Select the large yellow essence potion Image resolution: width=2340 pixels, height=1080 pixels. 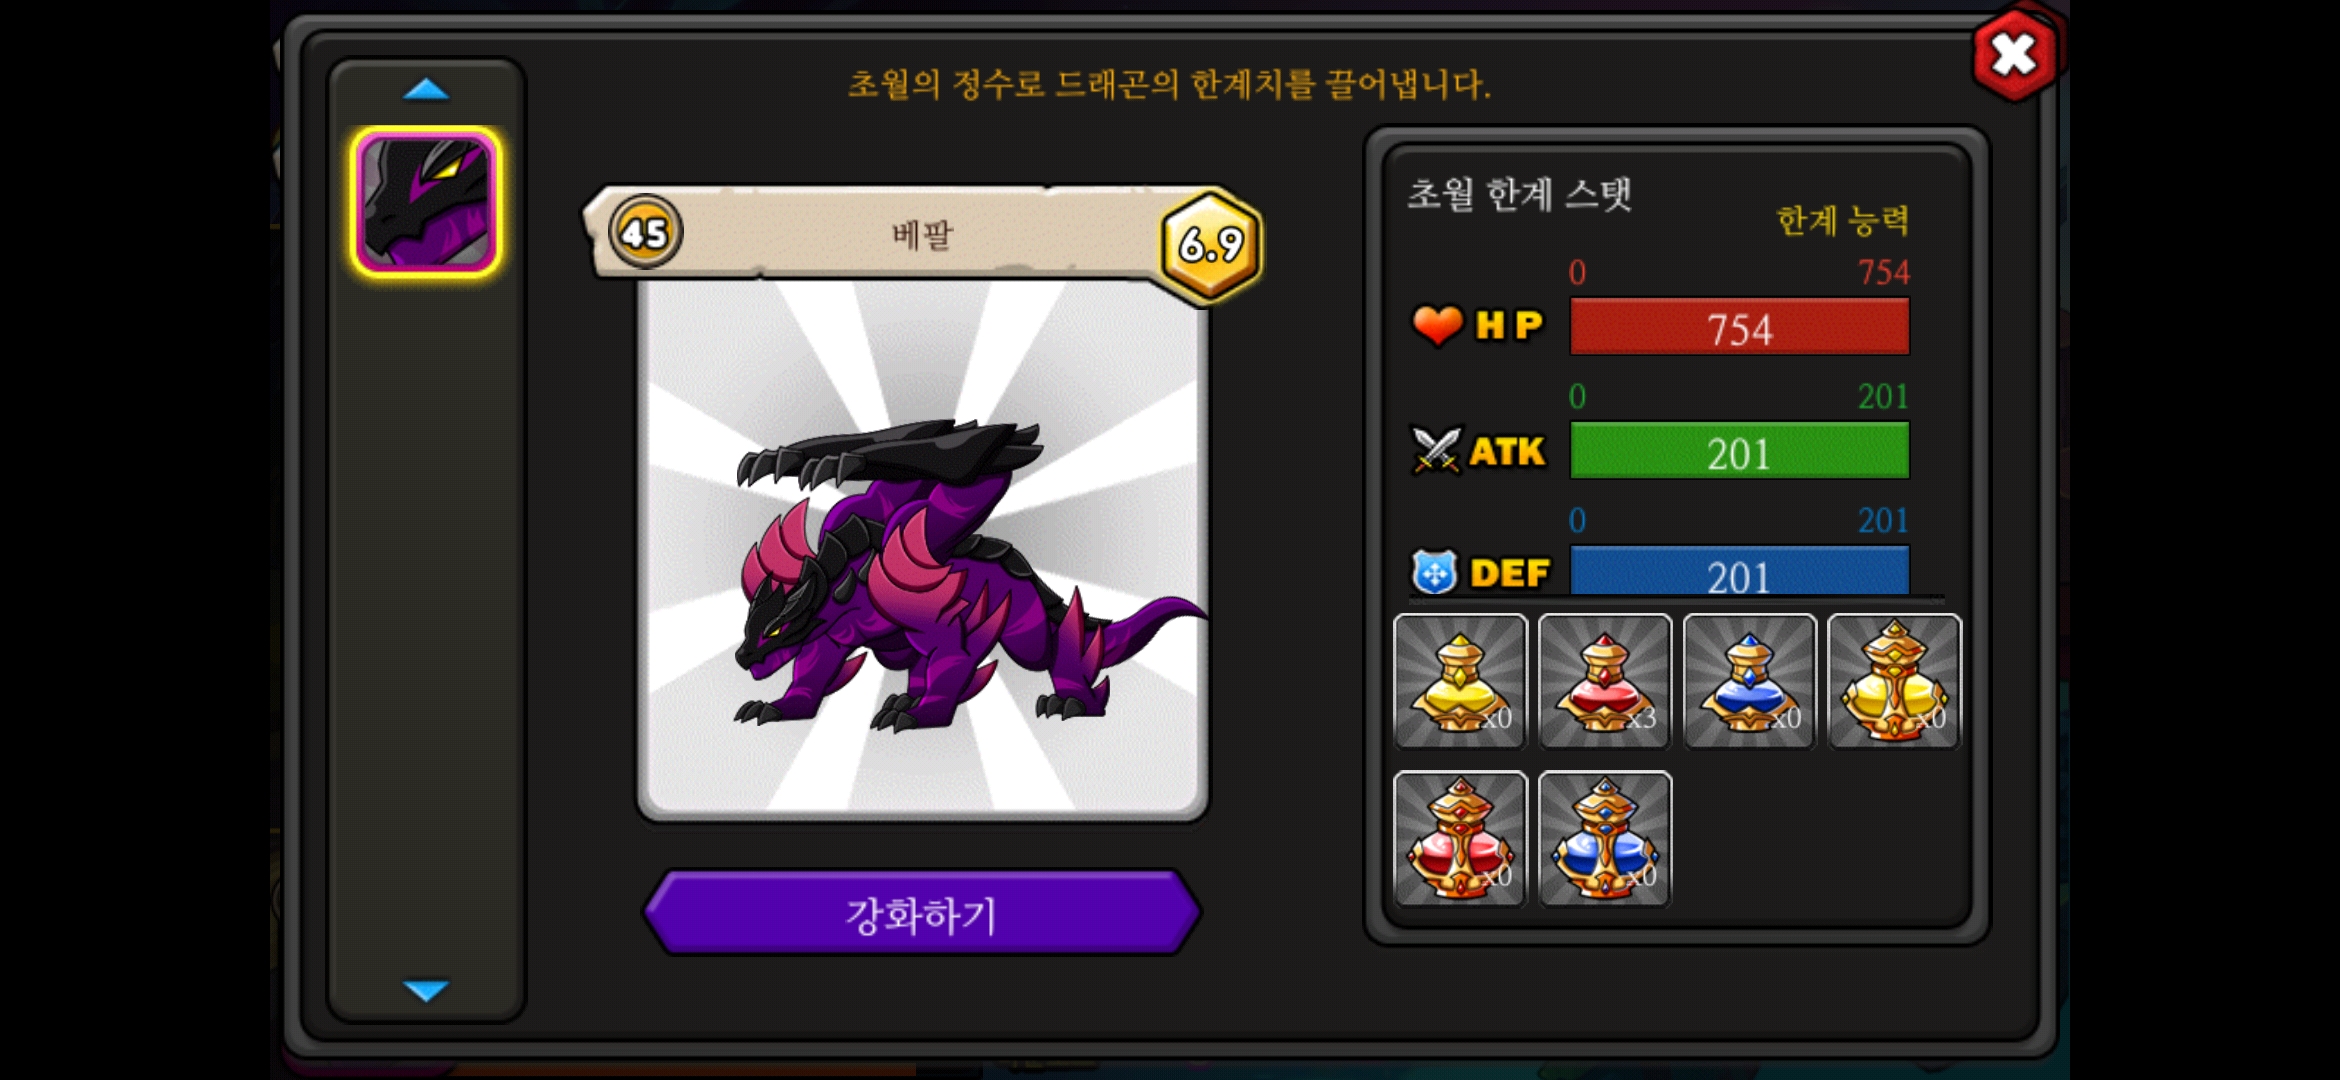pos(1895,681)
